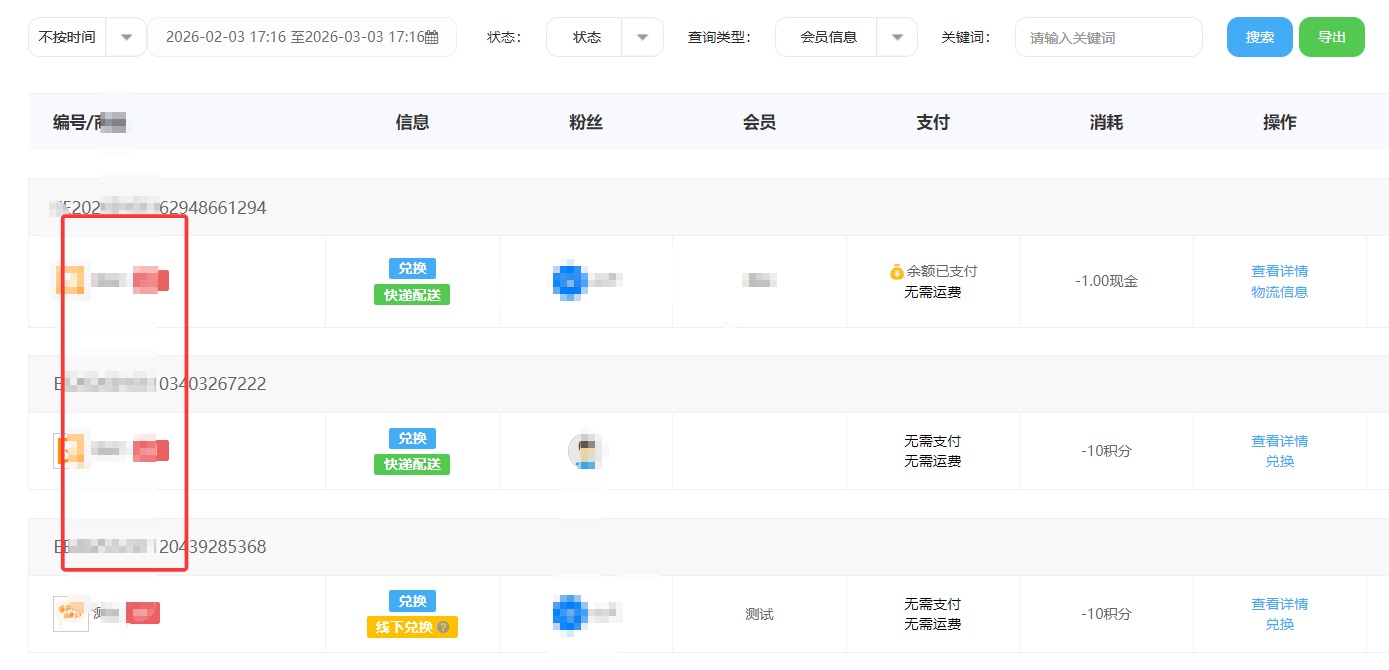Click the 物流信息 logistics link
Viewport: 1389px width, 670px height.
pyautogui.click(x=1280, y=292)
